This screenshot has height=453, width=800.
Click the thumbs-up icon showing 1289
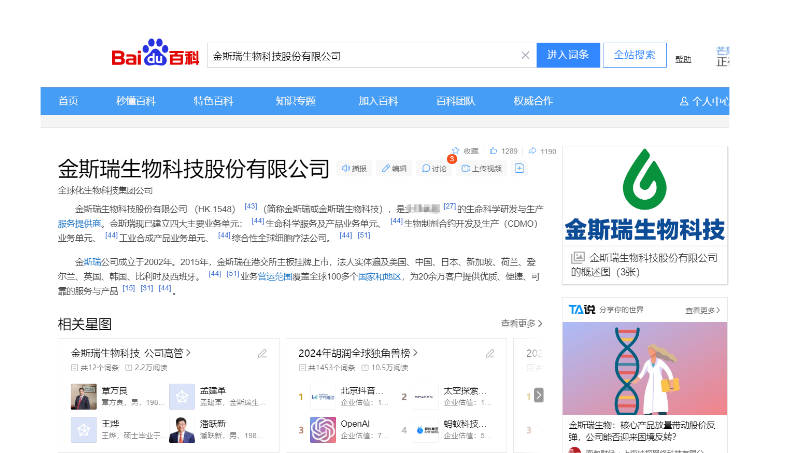493,151
